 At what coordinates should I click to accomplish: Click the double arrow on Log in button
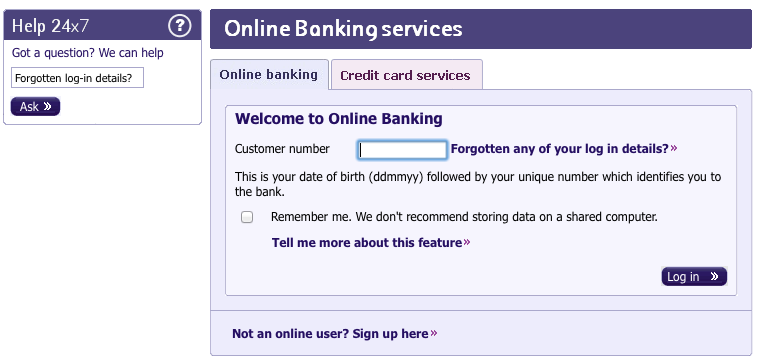(714, 276)
